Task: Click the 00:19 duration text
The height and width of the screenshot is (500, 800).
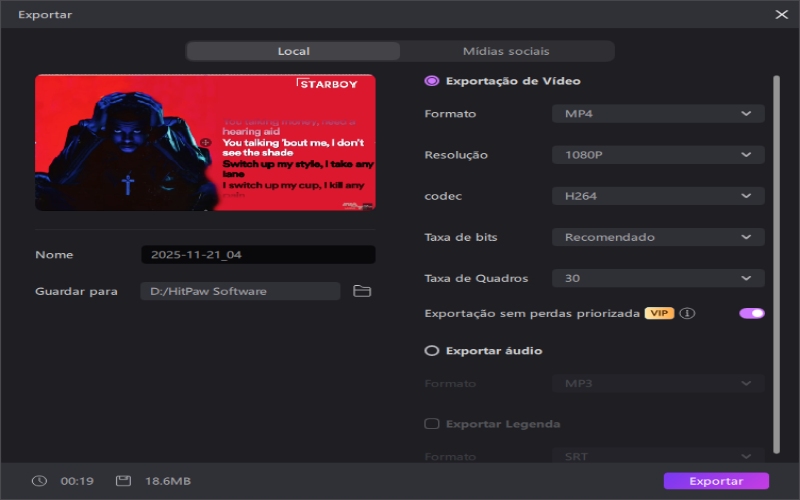Action: (x=77, y=481)
